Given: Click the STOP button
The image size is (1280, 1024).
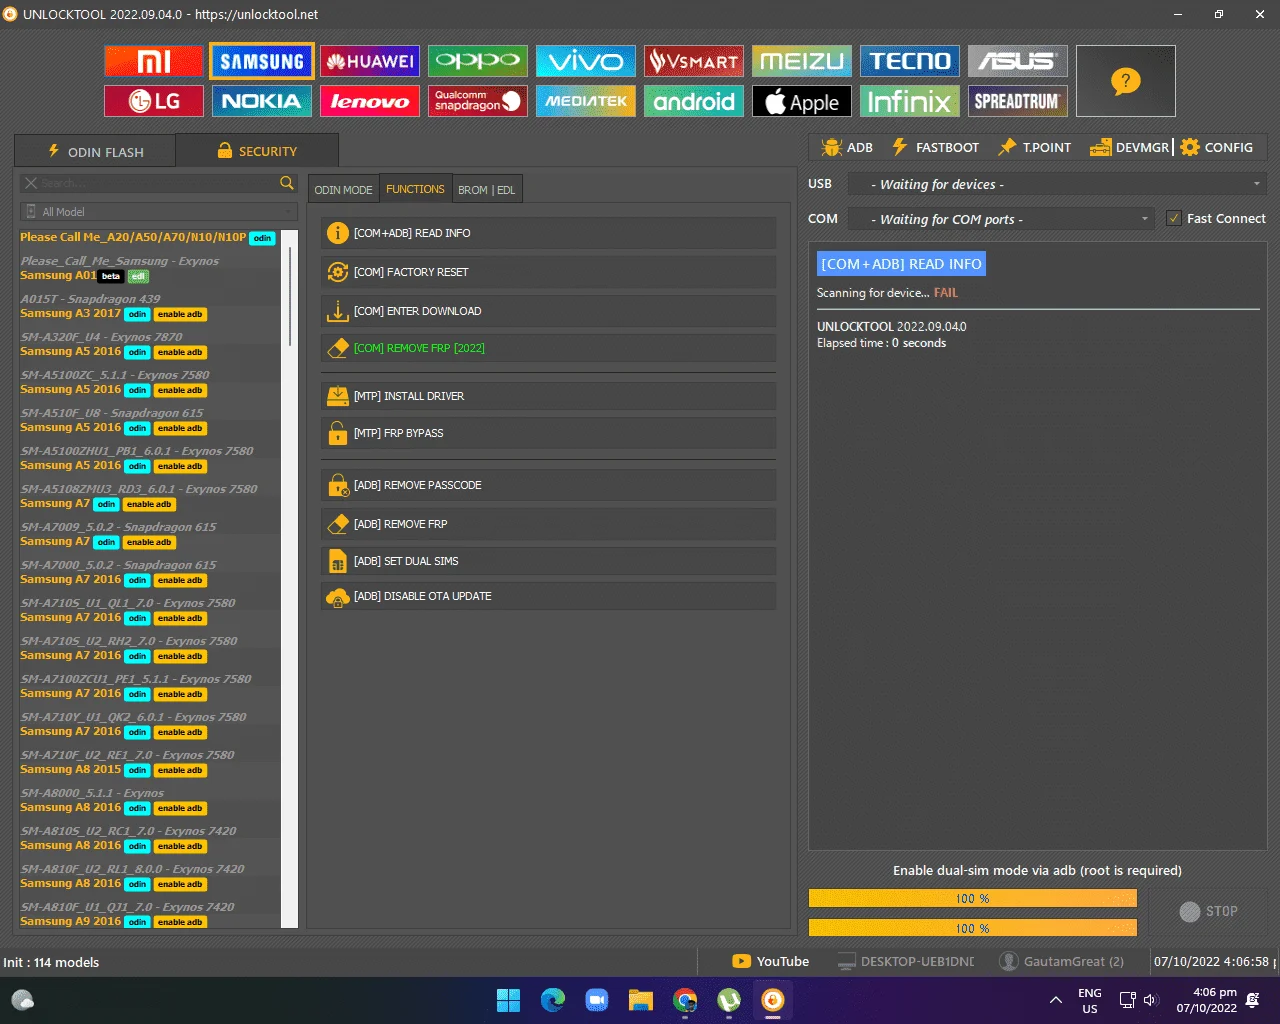Looking at the screenshot, I should pos(1208,911).
